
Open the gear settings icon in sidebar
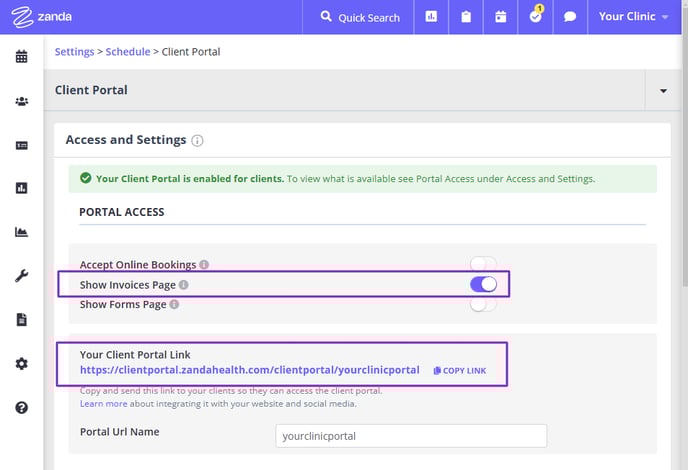22,363
